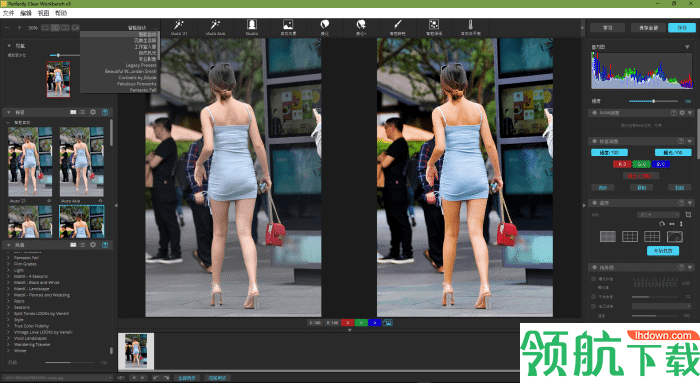Click the crop icon in crop panel
700x383 pixels.
click(x=688, y=215)
